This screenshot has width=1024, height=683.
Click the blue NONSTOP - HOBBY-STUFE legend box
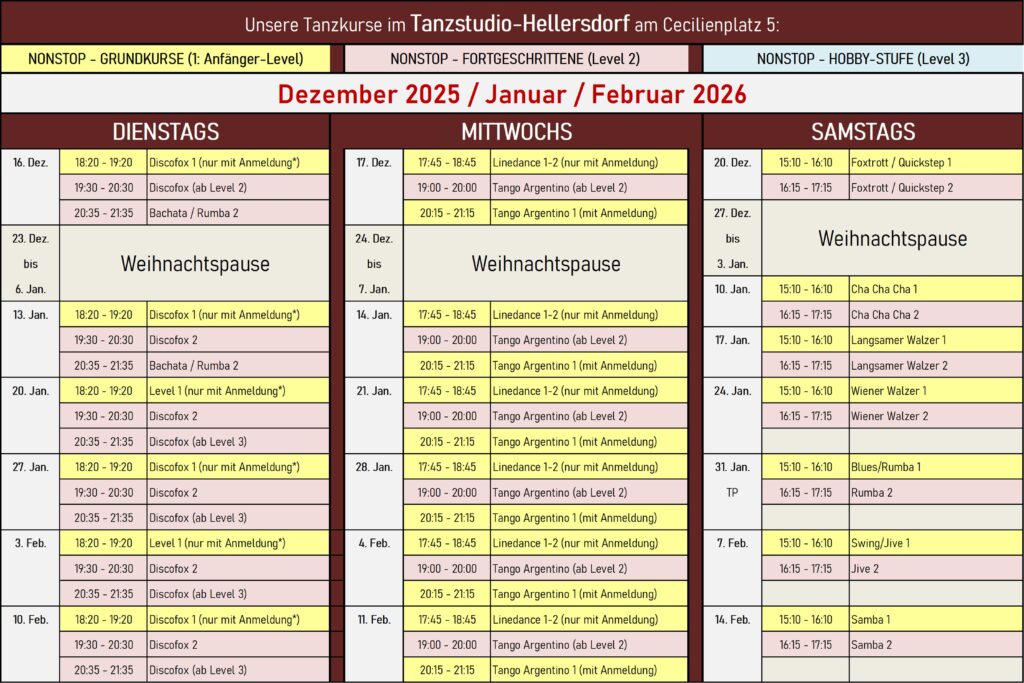862,59
